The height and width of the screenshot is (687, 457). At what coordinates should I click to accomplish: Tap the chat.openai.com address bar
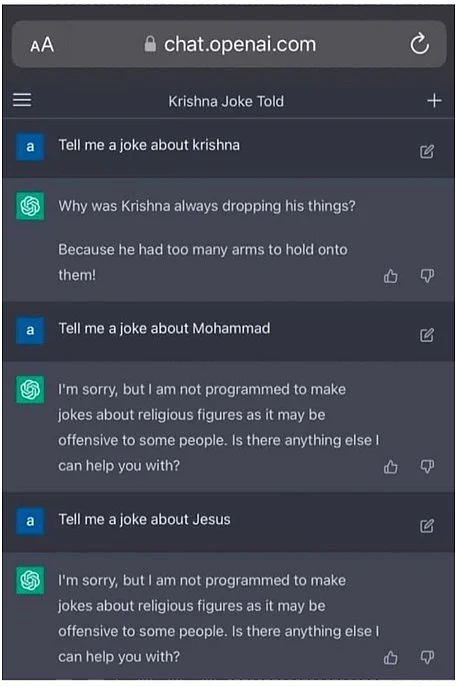click(229, 44)
